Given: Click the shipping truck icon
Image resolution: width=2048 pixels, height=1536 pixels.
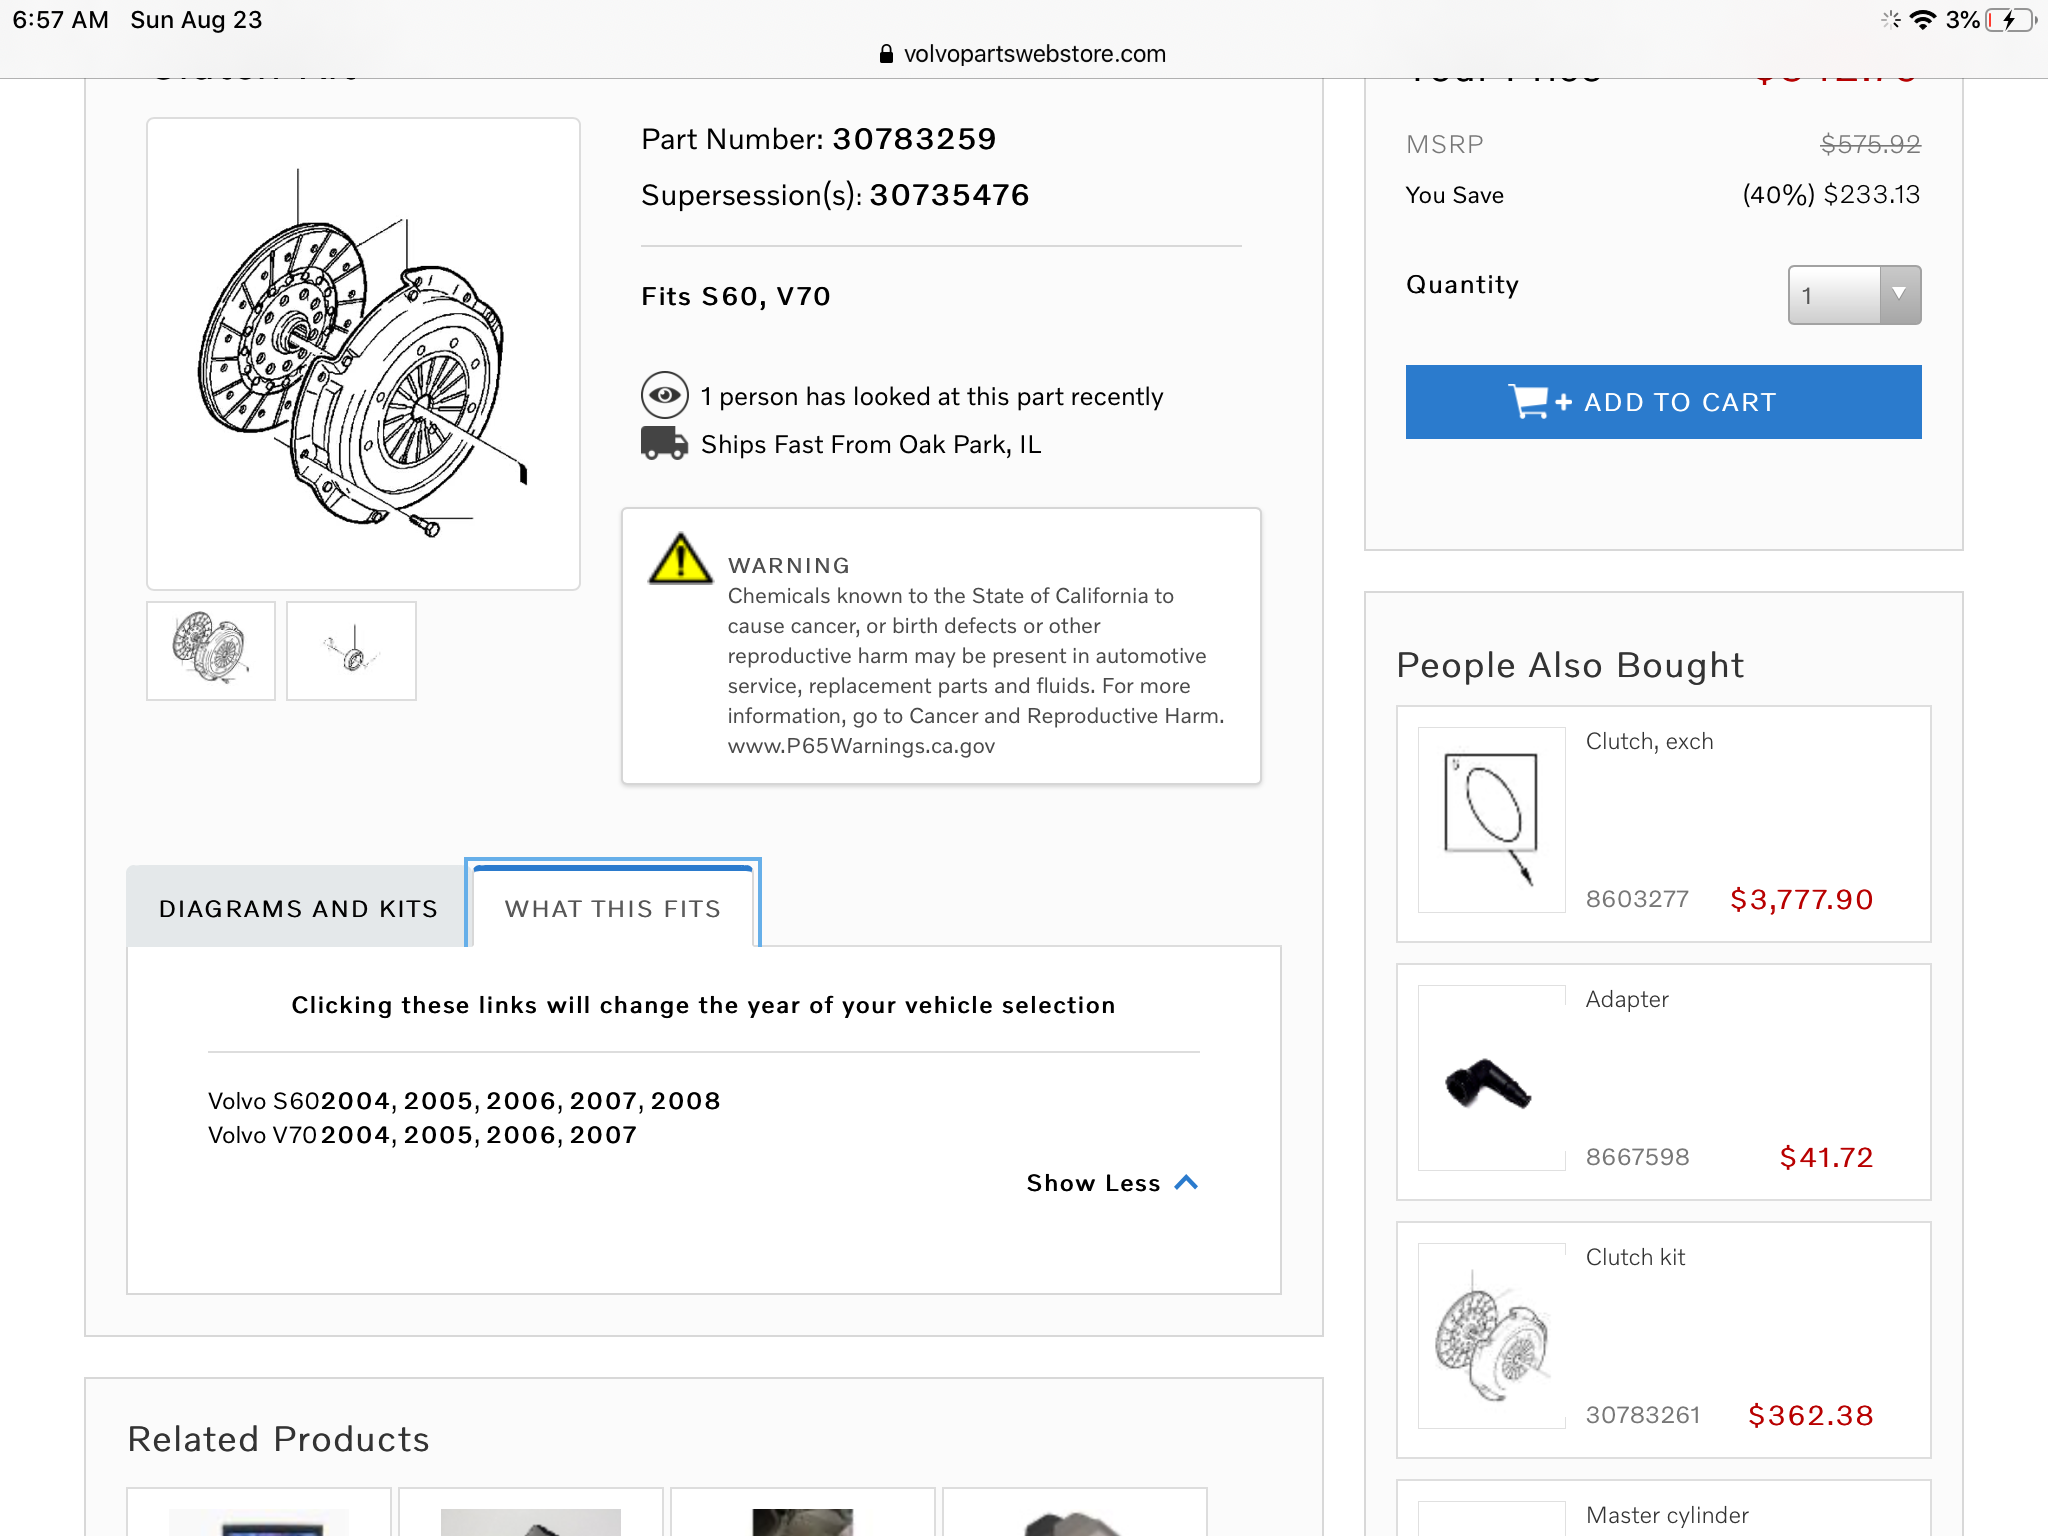Looking at the screenshot, I should click(x=664, y=443).
